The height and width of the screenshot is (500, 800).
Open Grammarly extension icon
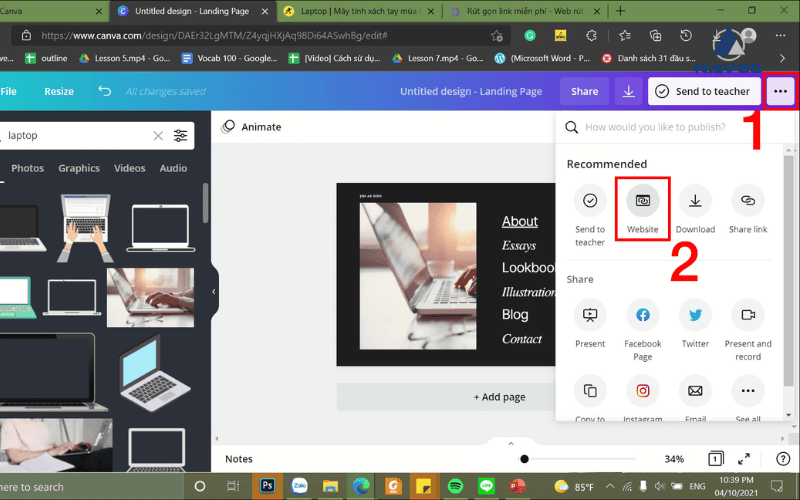(x=530, y=36)
